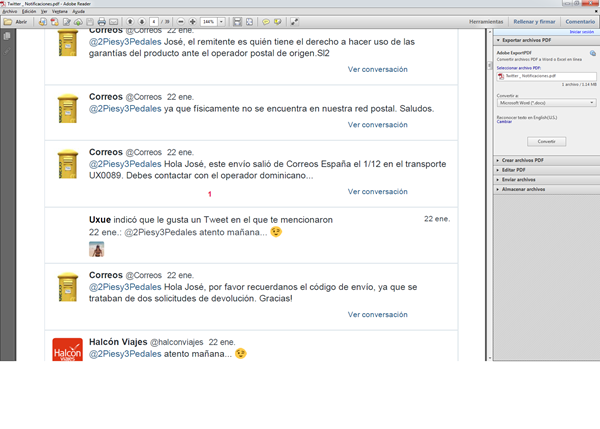Click the document vertical scrollbar thumb
The image size is (600, 429).
coord(489,65)
